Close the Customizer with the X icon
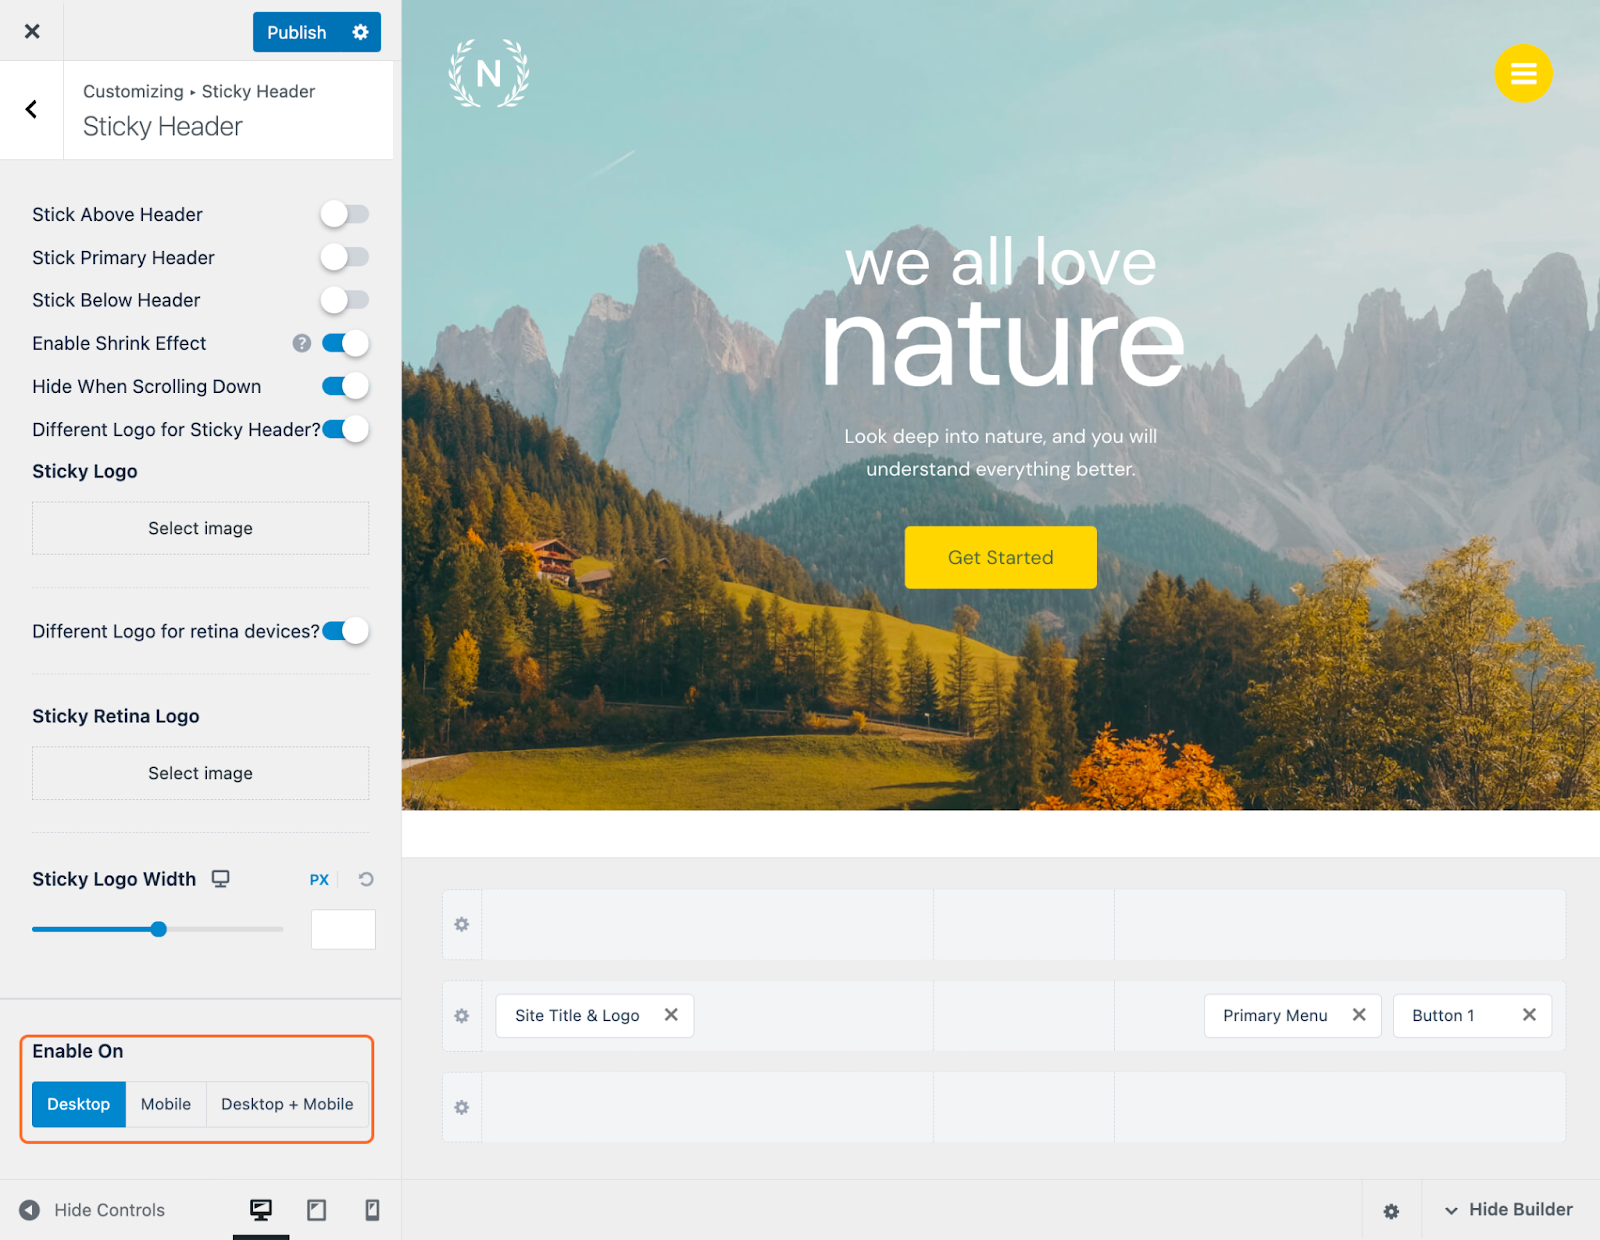Viewport: 1600px width, 1240px height. point(32,31)
